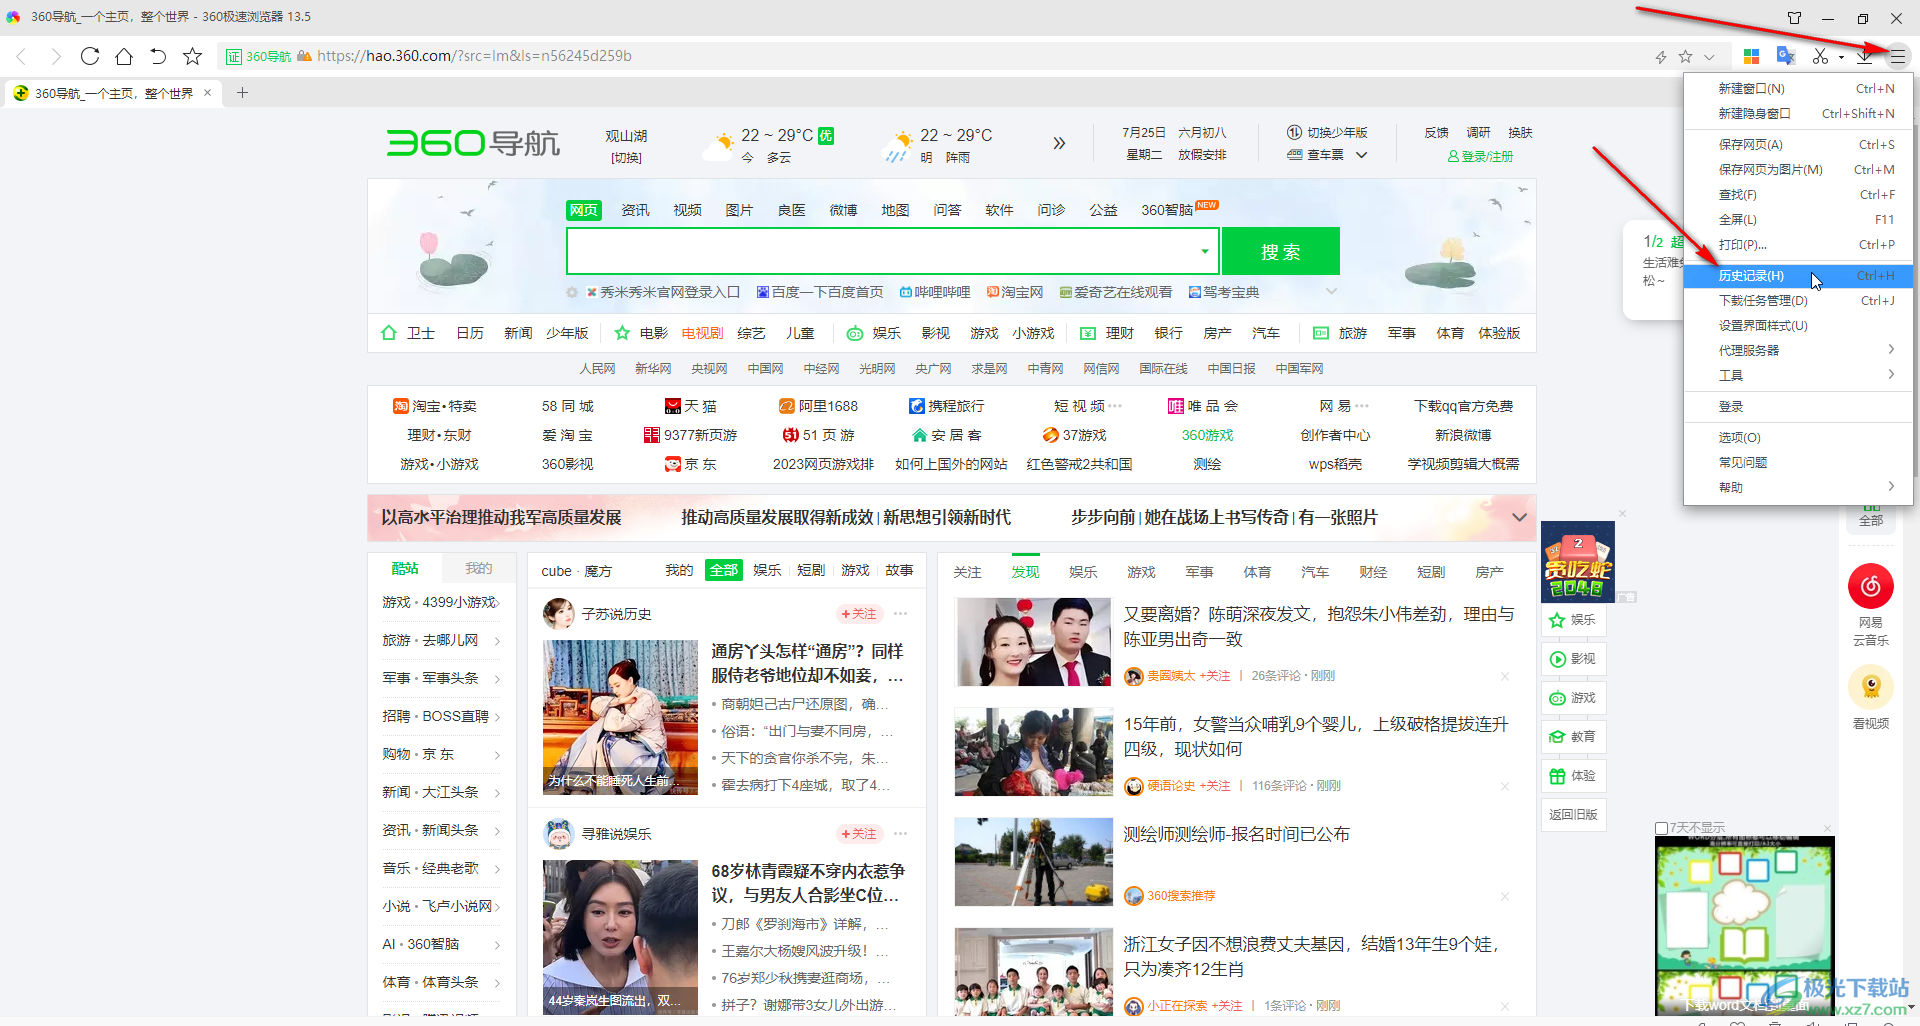
Task: Open a new tab with plus icon
Action: click(x=242, y=93)
